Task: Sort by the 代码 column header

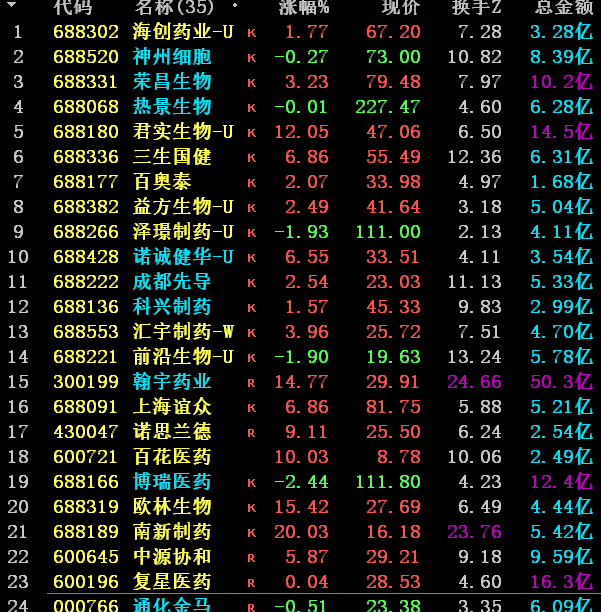Action: tap(73, 7)
